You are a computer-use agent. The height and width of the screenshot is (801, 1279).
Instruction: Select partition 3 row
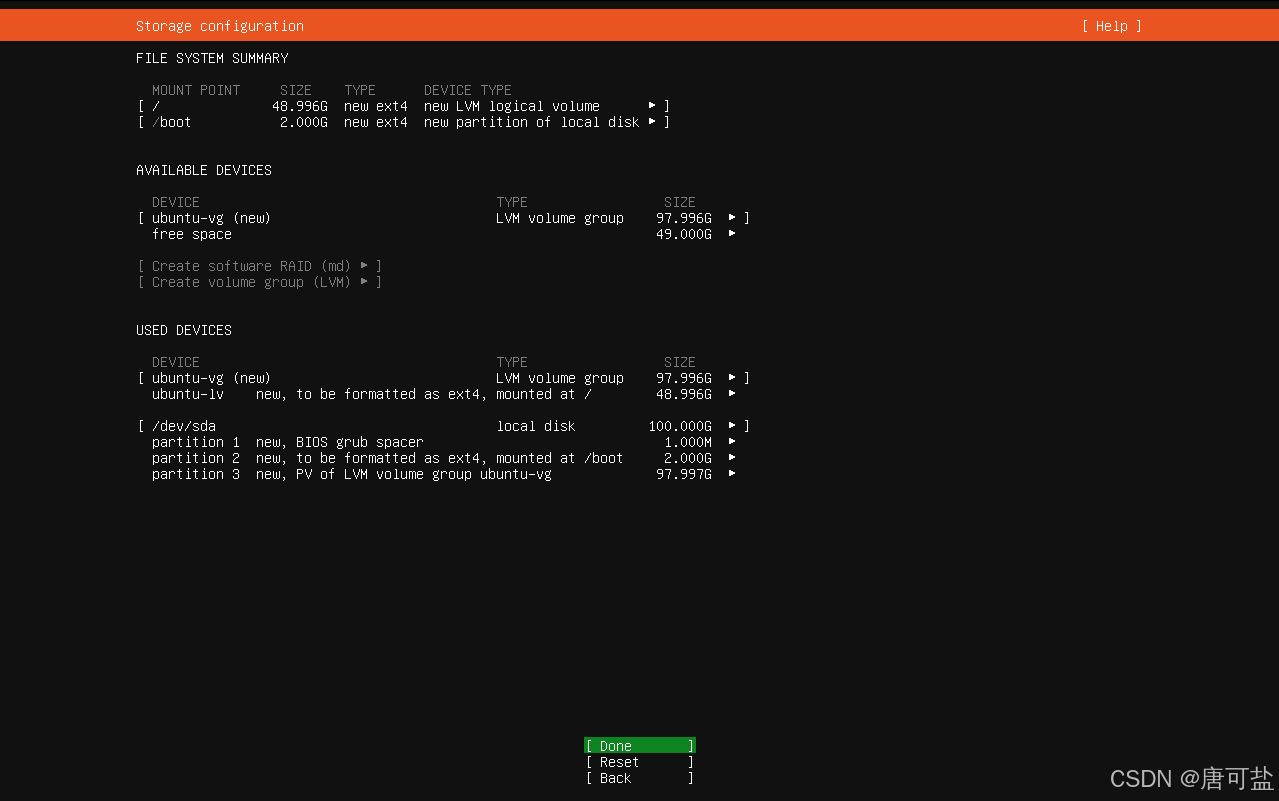tap(444, 474)
